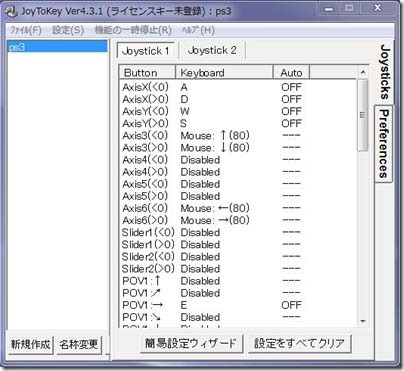
Task: Select the Axis4(>0) row
Action: click(239, 172)
